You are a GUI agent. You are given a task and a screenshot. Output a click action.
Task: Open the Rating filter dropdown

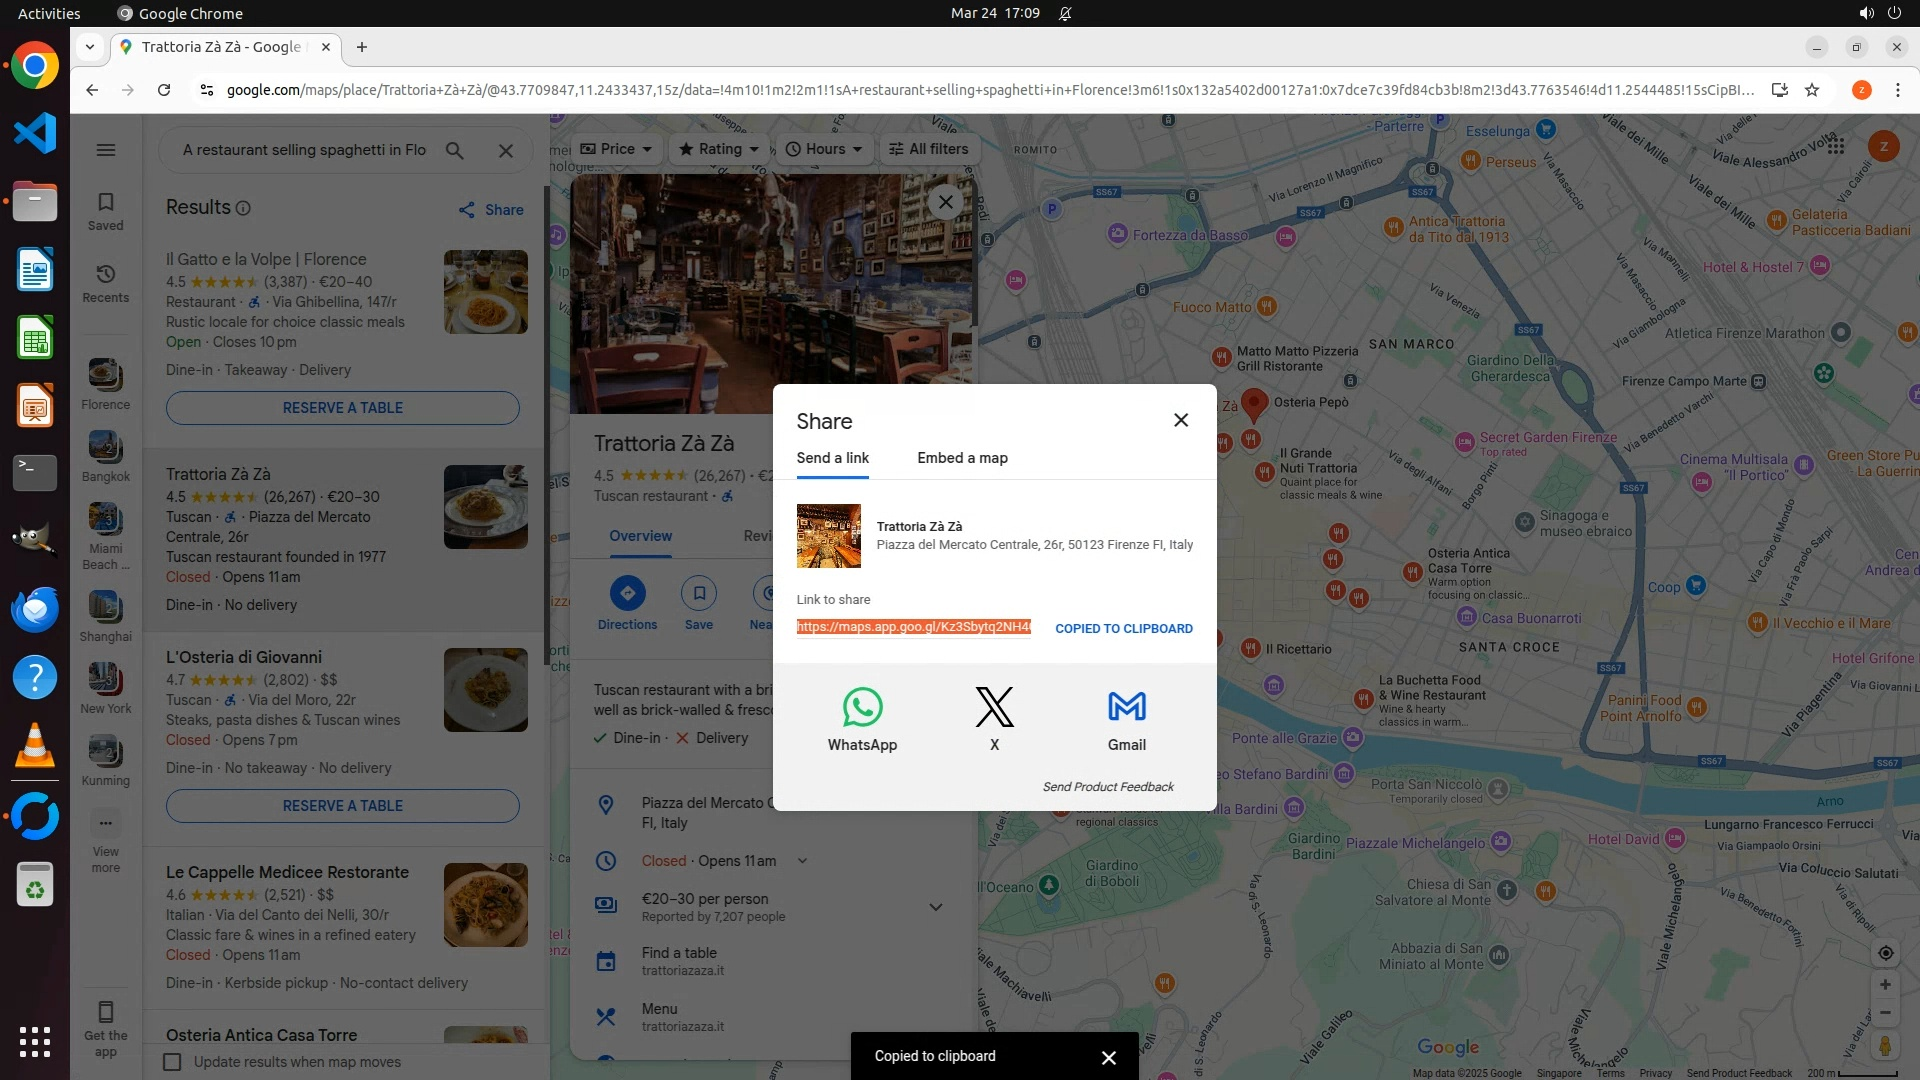pyautogui.click(x=719, y=149)
